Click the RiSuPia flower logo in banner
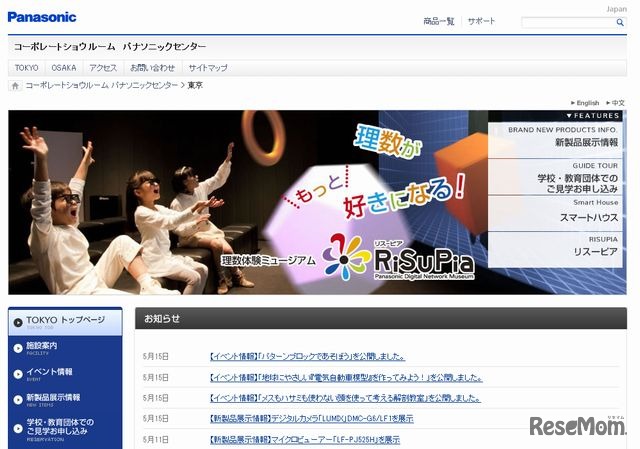 coord(346,257)
